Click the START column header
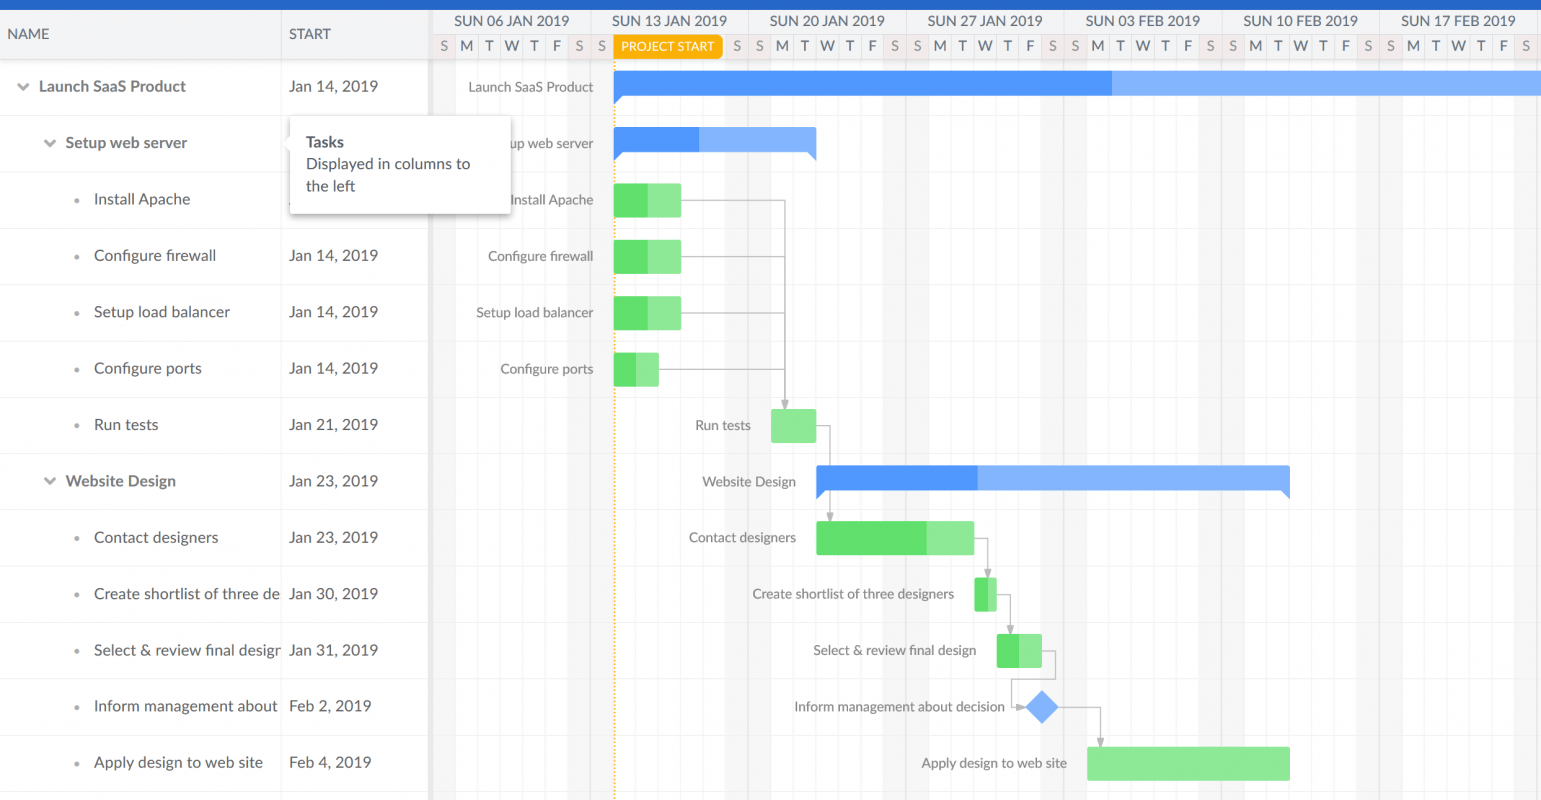 (309, 33)
